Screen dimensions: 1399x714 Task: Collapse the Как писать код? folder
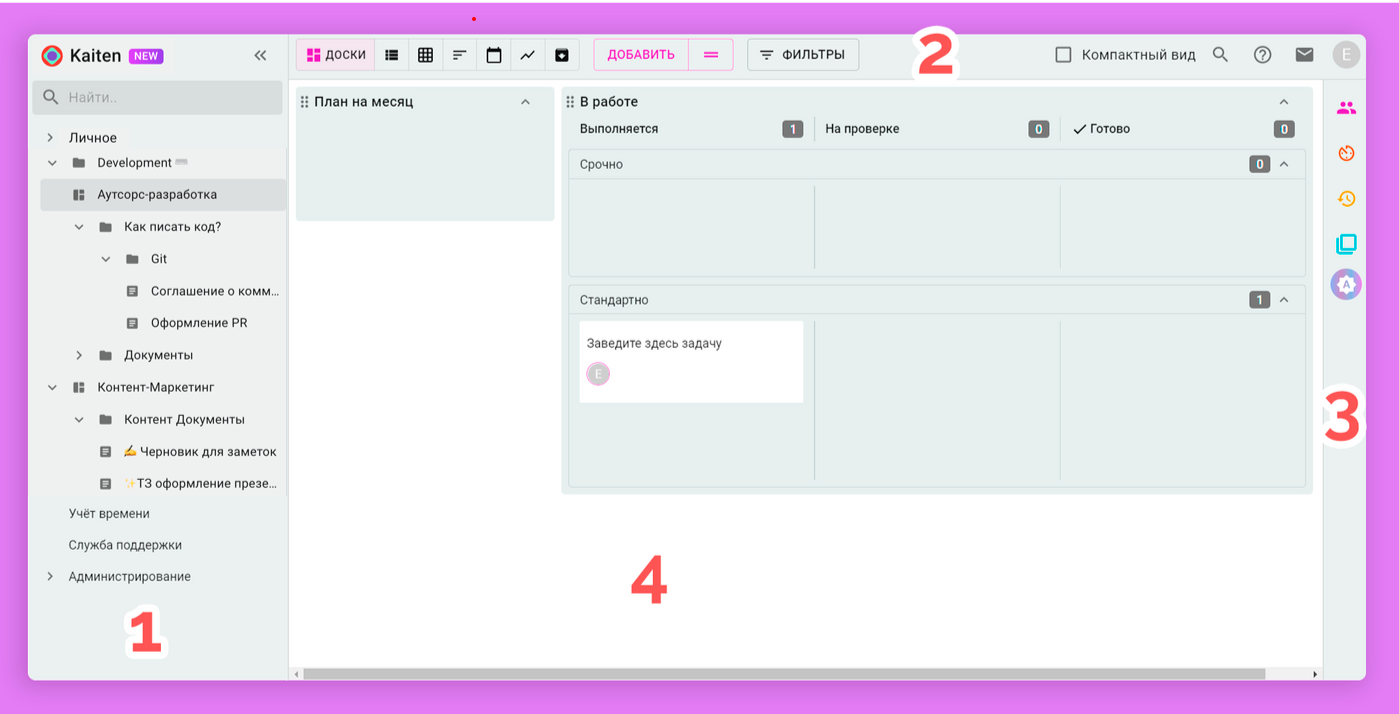point(79,227)
